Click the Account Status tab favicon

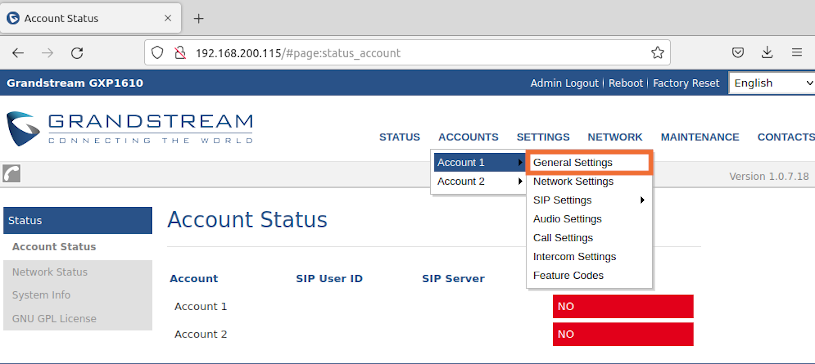coord(13,18)
